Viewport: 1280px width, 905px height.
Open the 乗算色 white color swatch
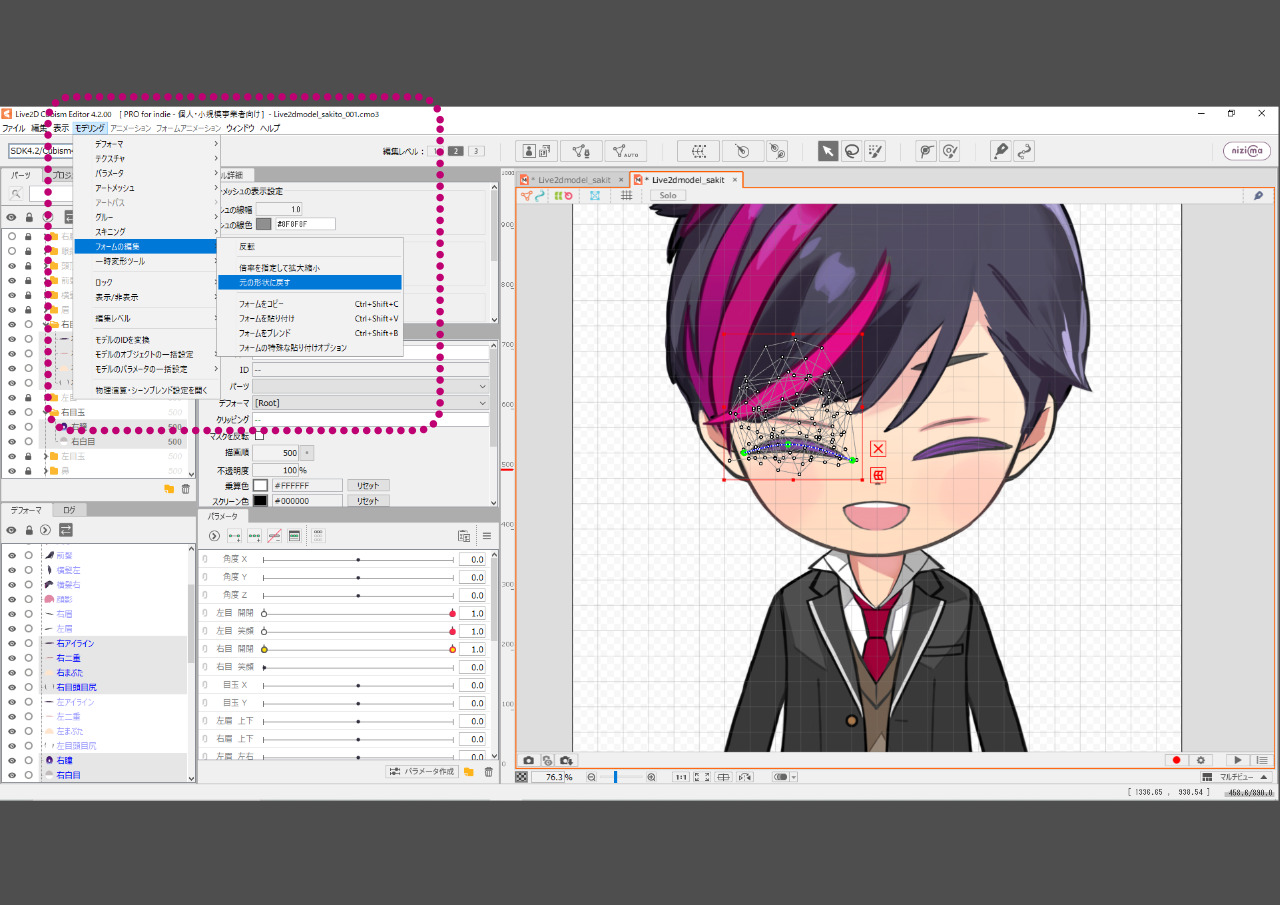point(260,485)
